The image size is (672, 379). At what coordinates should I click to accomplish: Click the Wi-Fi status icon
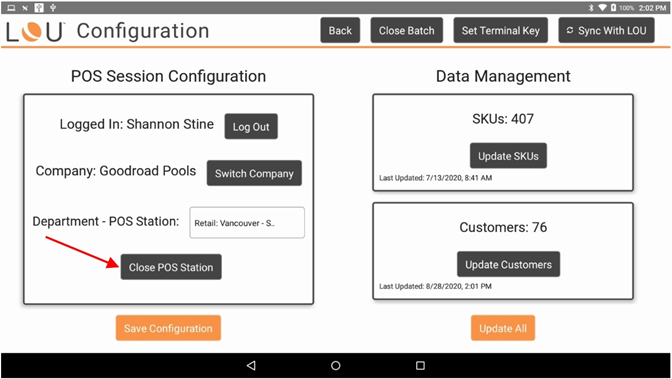[x=602, y=8]
